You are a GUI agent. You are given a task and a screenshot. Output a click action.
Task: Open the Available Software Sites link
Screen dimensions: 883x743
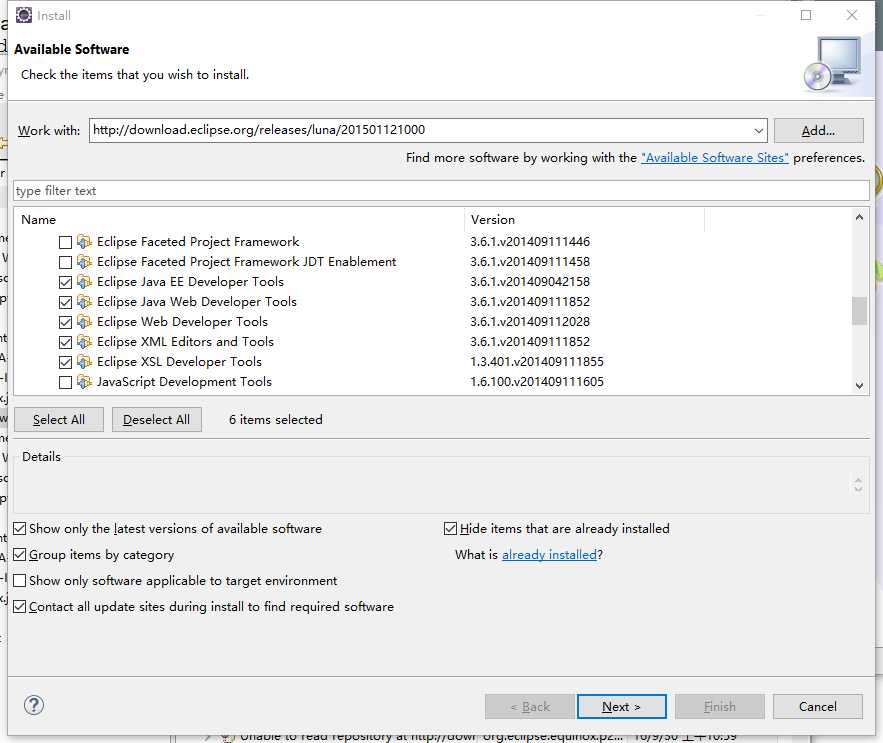[x=715, y=158]
